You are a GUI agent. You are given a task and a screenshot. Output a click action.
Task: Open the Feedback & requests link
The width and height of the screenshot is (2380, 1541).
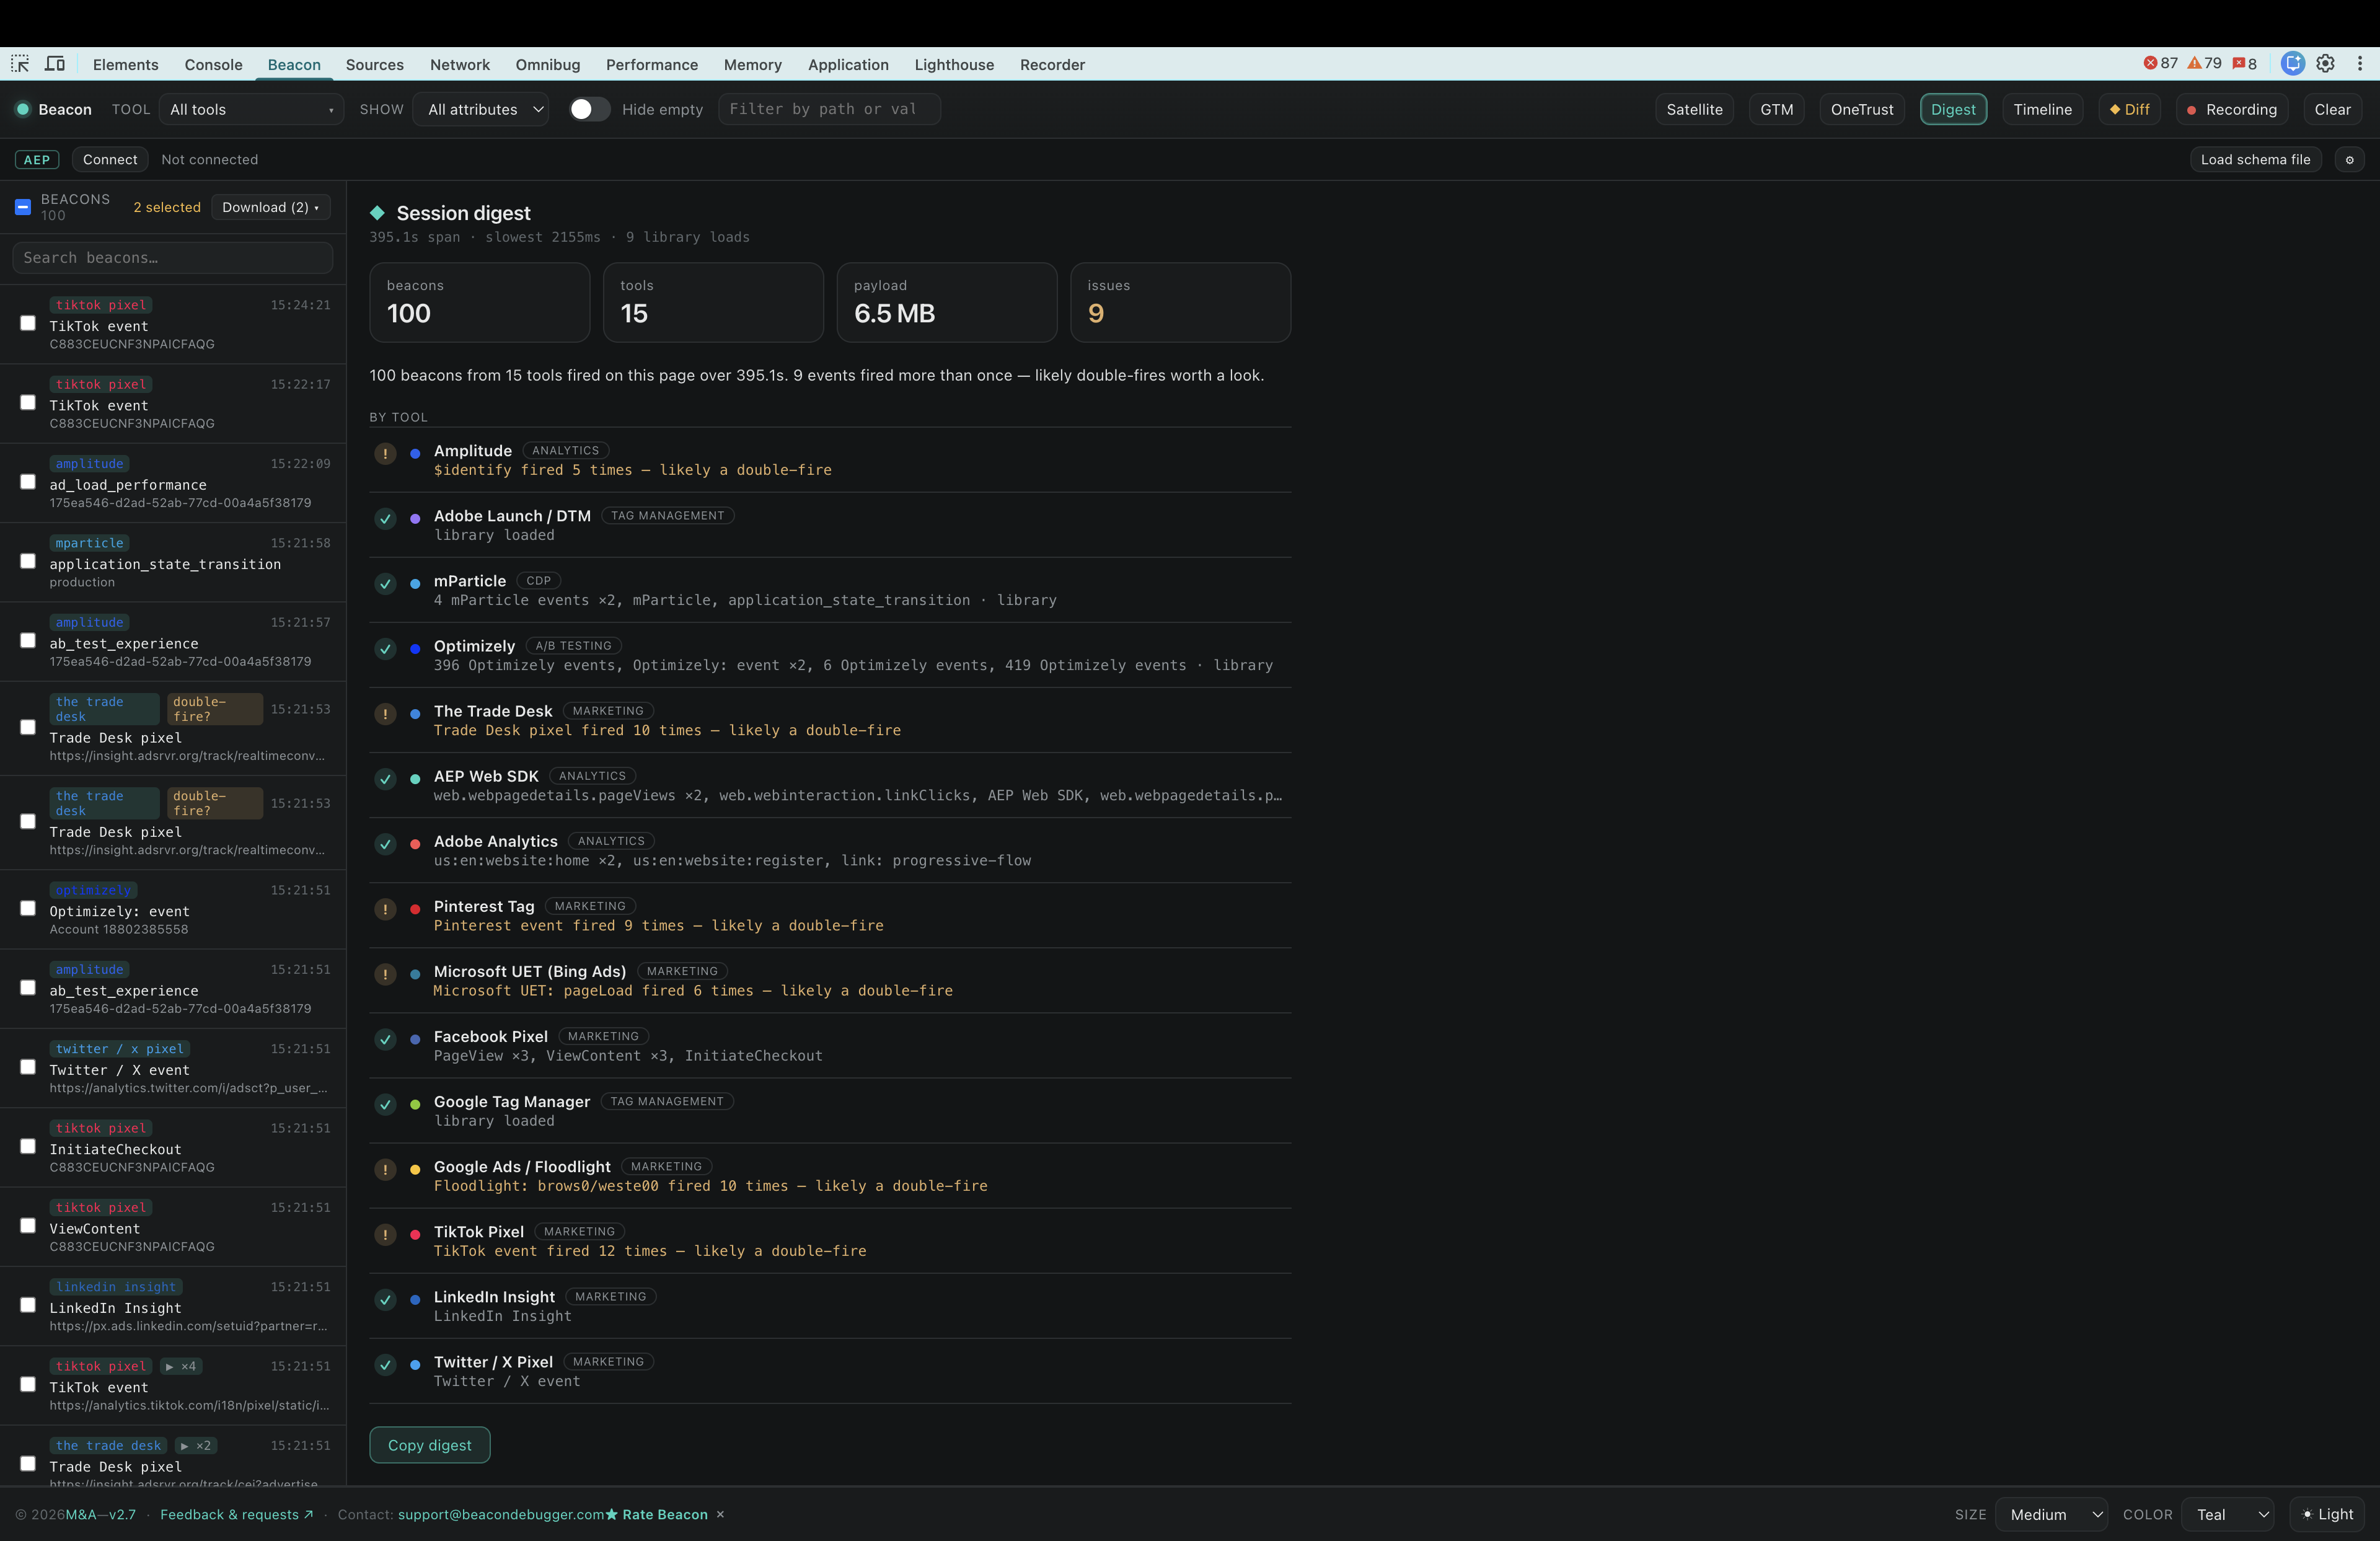tap(237, 1514)
